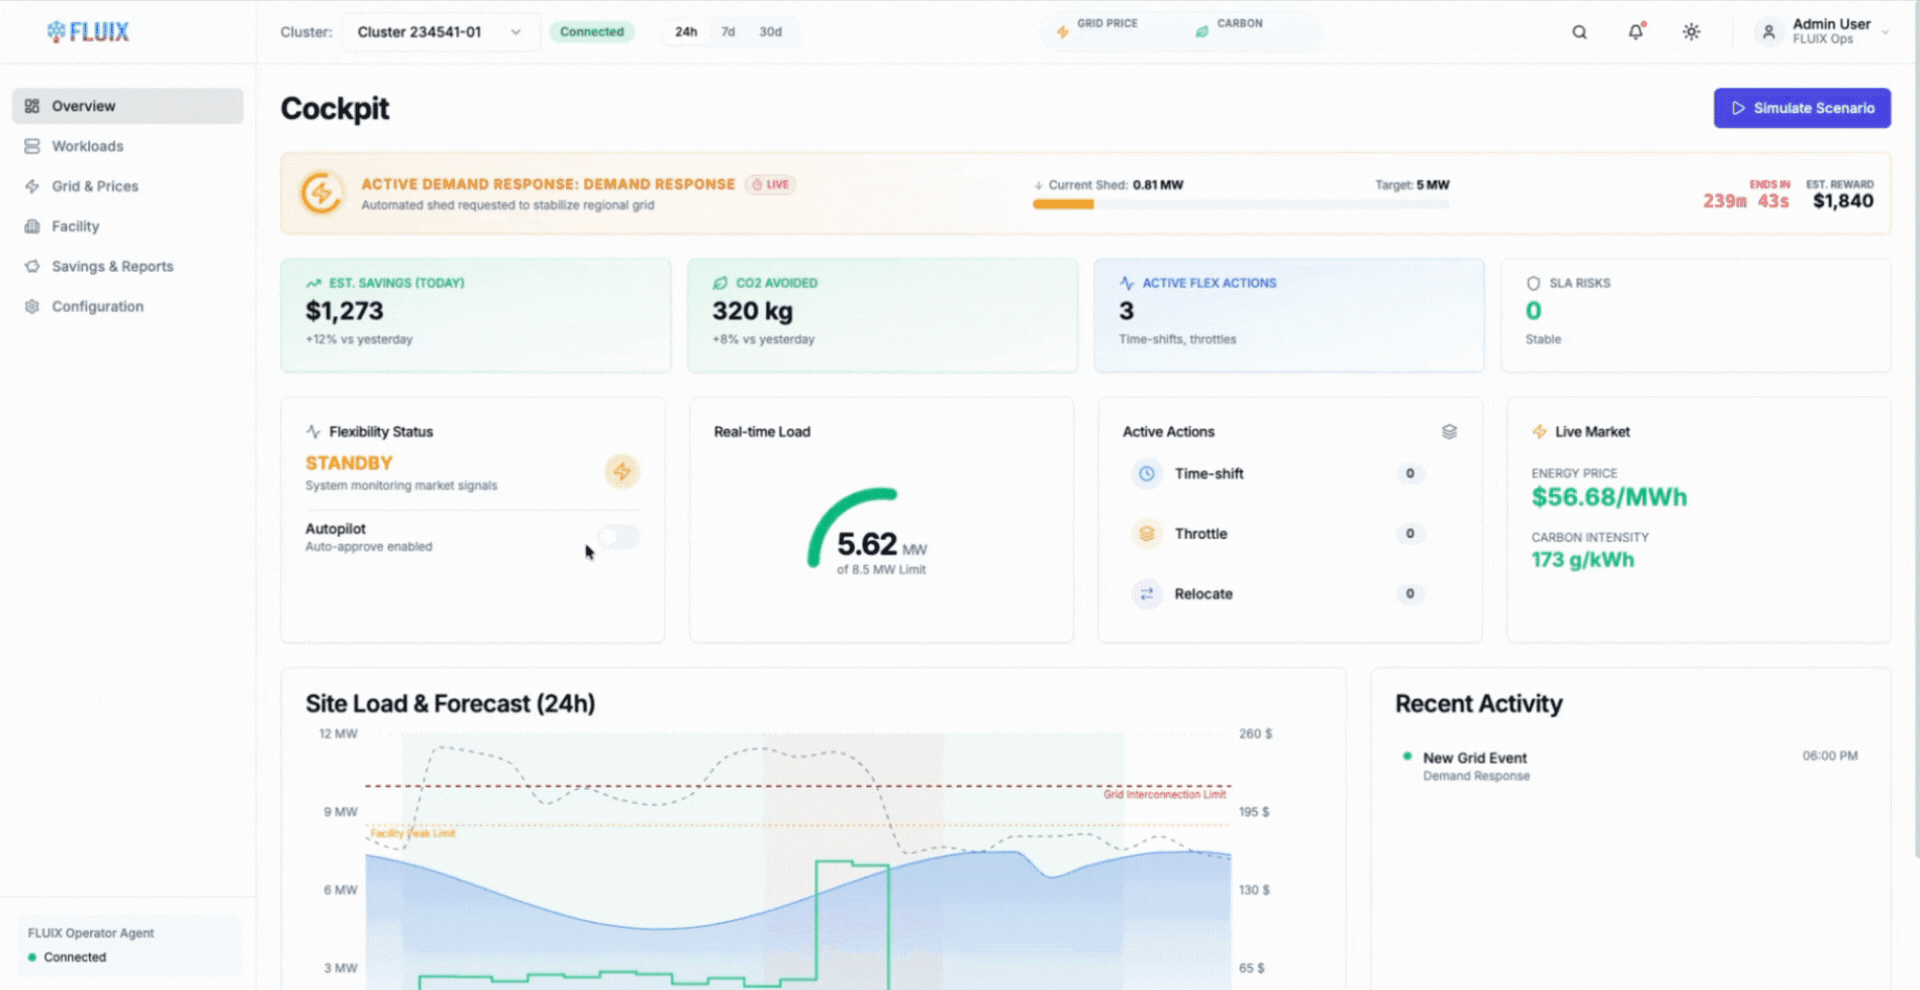1920x990 pixels.
Task: Click the Simulate Scenario button
Action: pyautogui.click(x=1801, y=108)
